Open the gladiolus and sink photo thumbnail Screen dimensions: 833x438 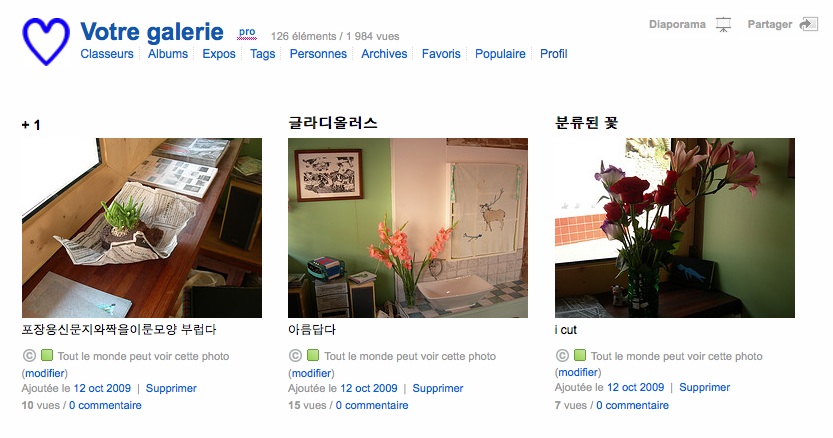pyautogui.click(x=408, y=228)
